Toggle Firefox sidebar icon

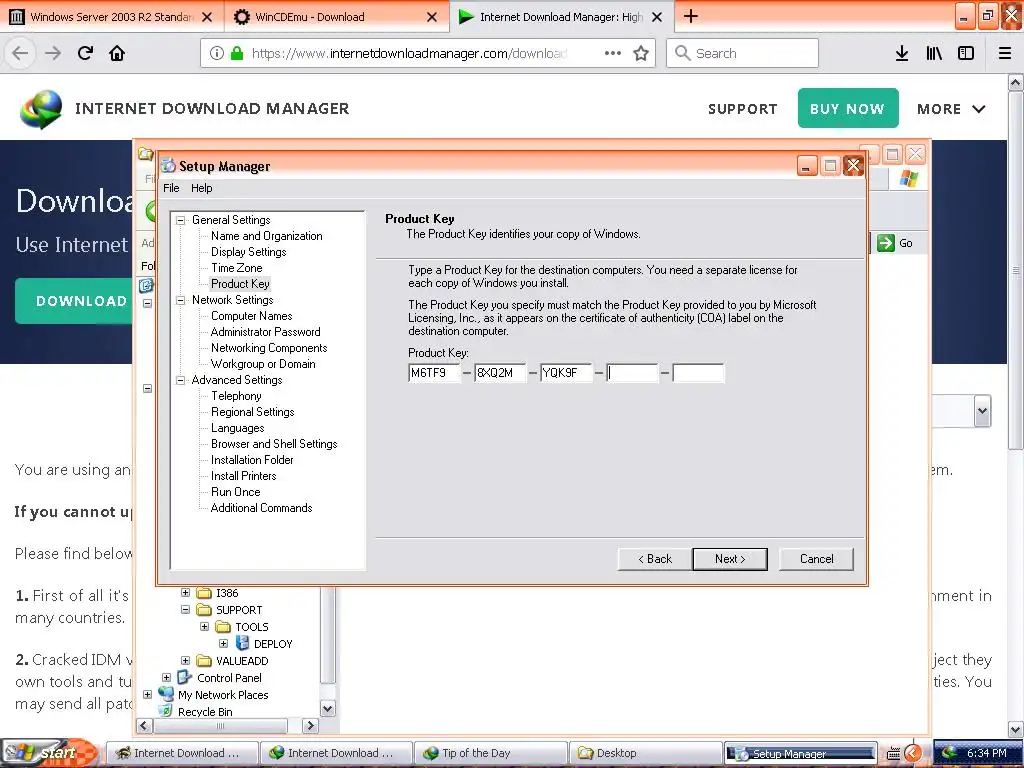pos(966,53)
